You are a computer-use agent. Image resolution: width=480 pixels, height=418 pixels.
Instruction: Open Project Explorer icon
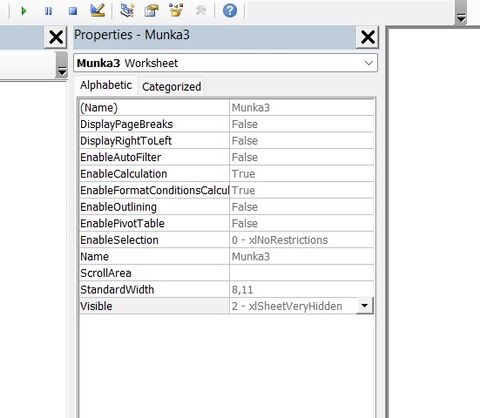click(127, 10)
